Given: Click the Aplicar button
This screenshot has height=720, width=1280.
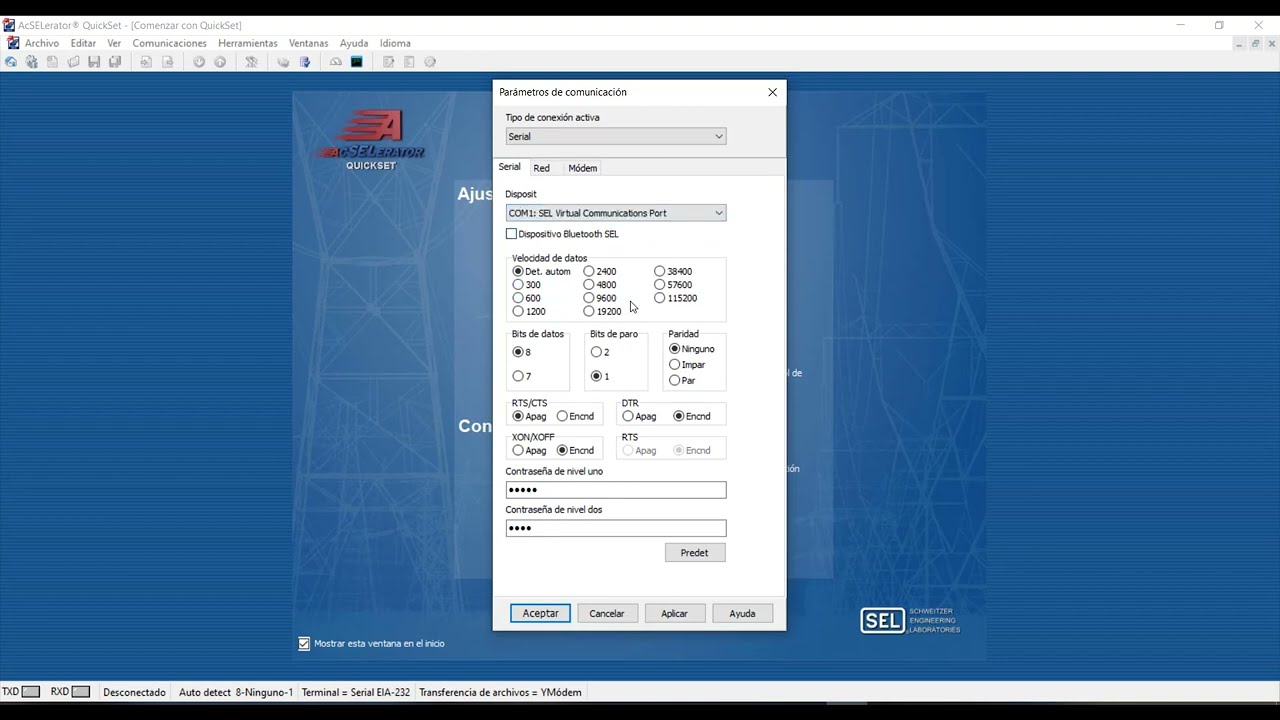Looking at the screenshot, I should pos(675,613).
